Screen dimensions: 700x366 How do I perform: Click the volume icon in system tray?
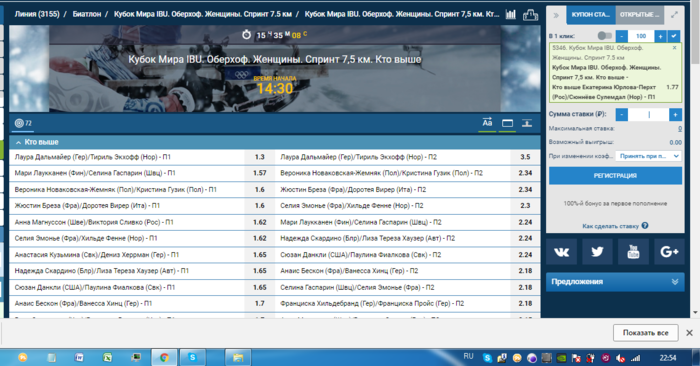pos(621,358)
